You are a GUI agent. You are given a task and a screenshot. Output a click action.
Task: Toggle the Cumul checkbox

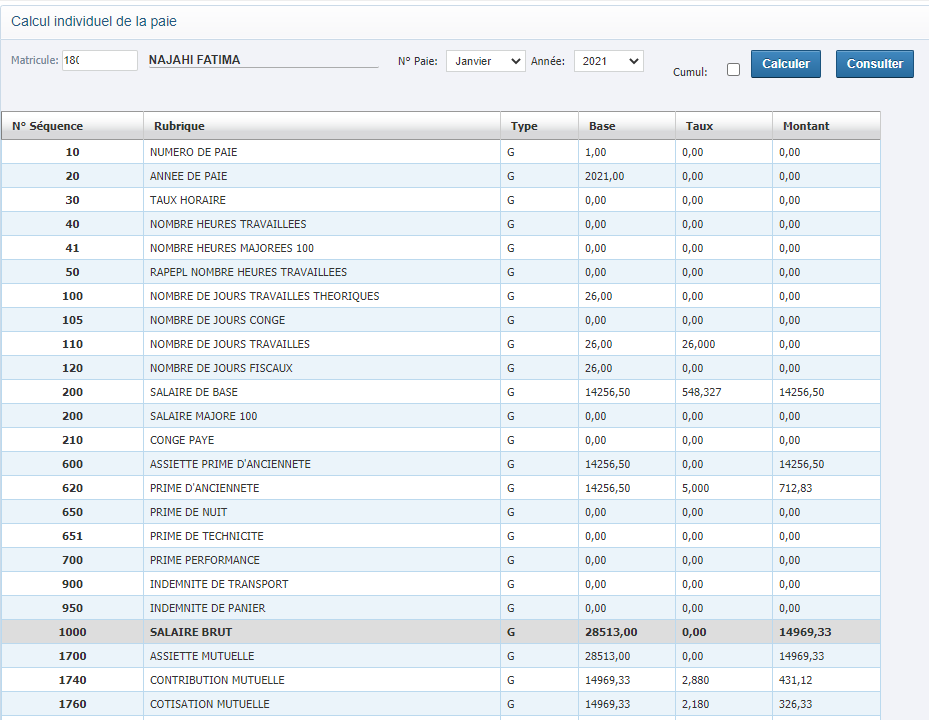coord(733,70)
